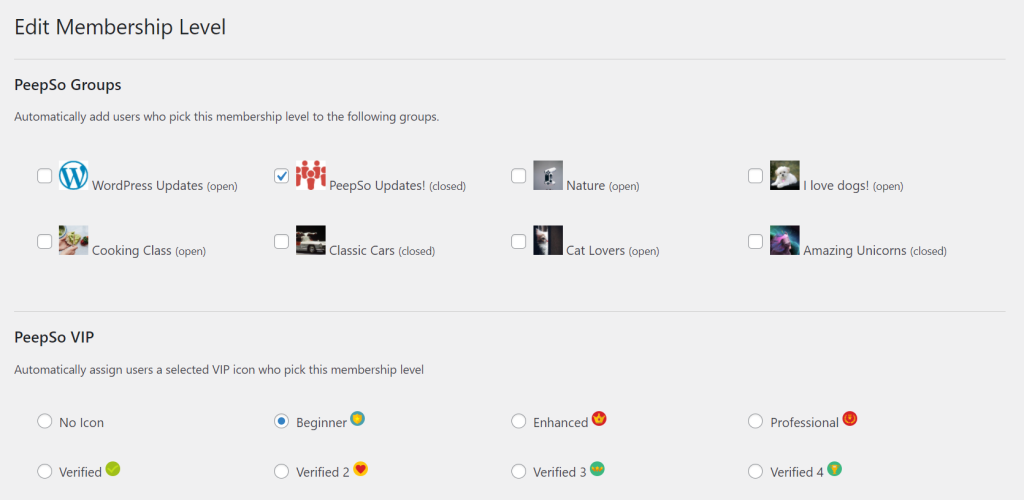Check the WordPress Updates group checkbox
1024x500 pixels.
click(x=44, y=176)
